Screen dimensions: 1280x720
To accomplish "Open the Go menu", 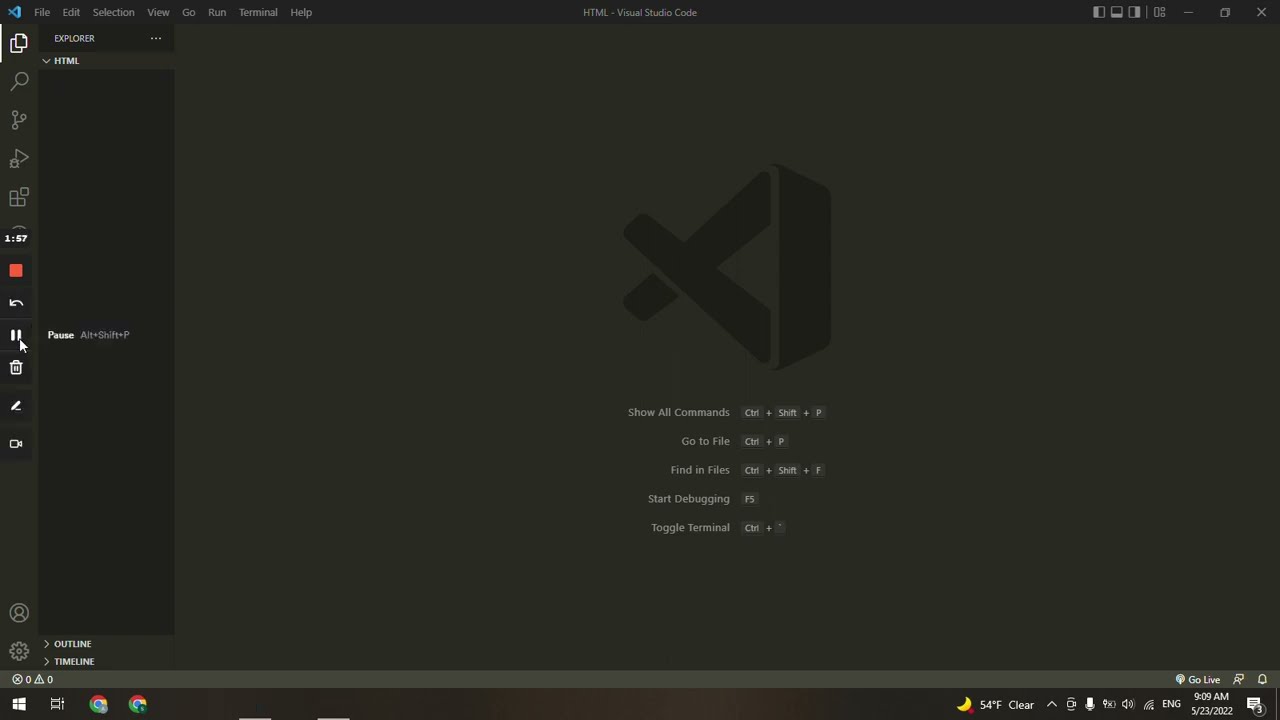I will tap(189, 12).
